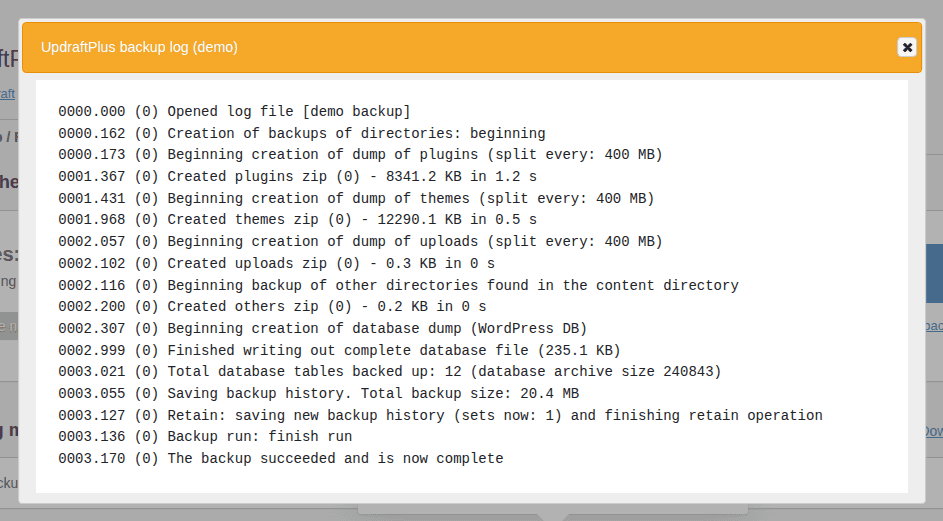Select the 'Creation of backups of directories: beginning' line

(302, 133)
